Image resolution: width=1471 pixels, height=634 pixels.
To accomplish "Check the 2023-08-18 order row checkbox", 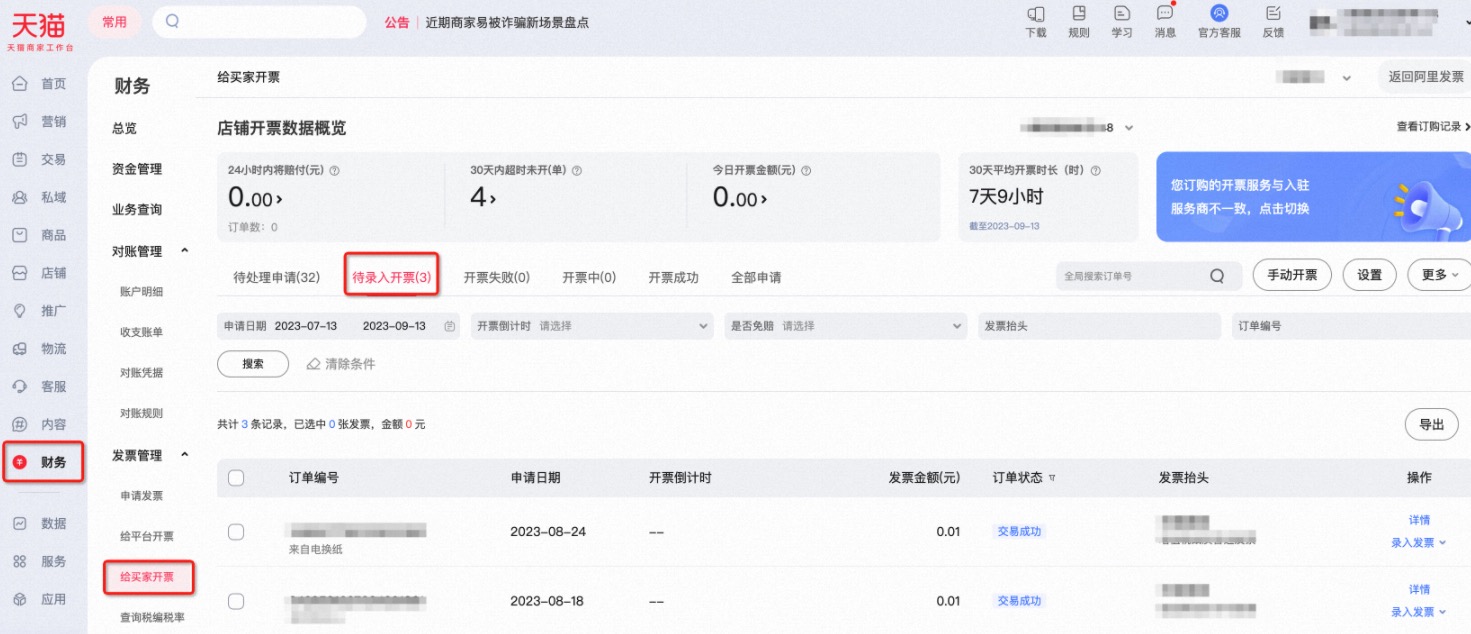I will (236, 601).
